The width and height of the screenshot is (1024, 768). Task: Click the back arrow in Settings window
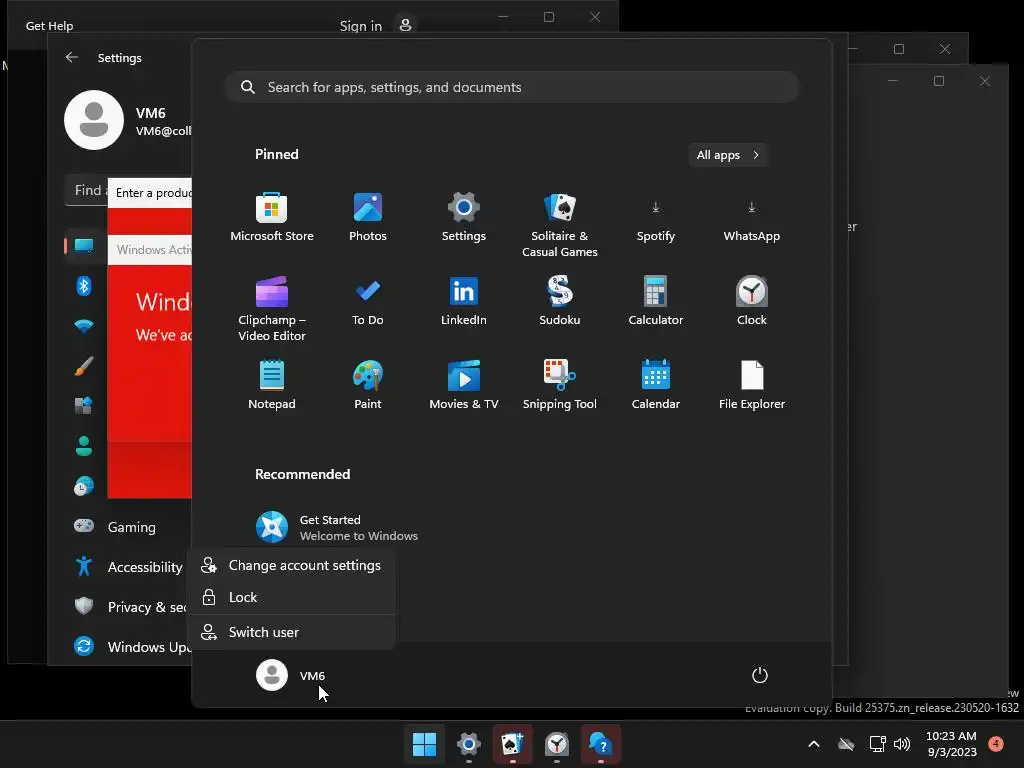pos(72,57)
